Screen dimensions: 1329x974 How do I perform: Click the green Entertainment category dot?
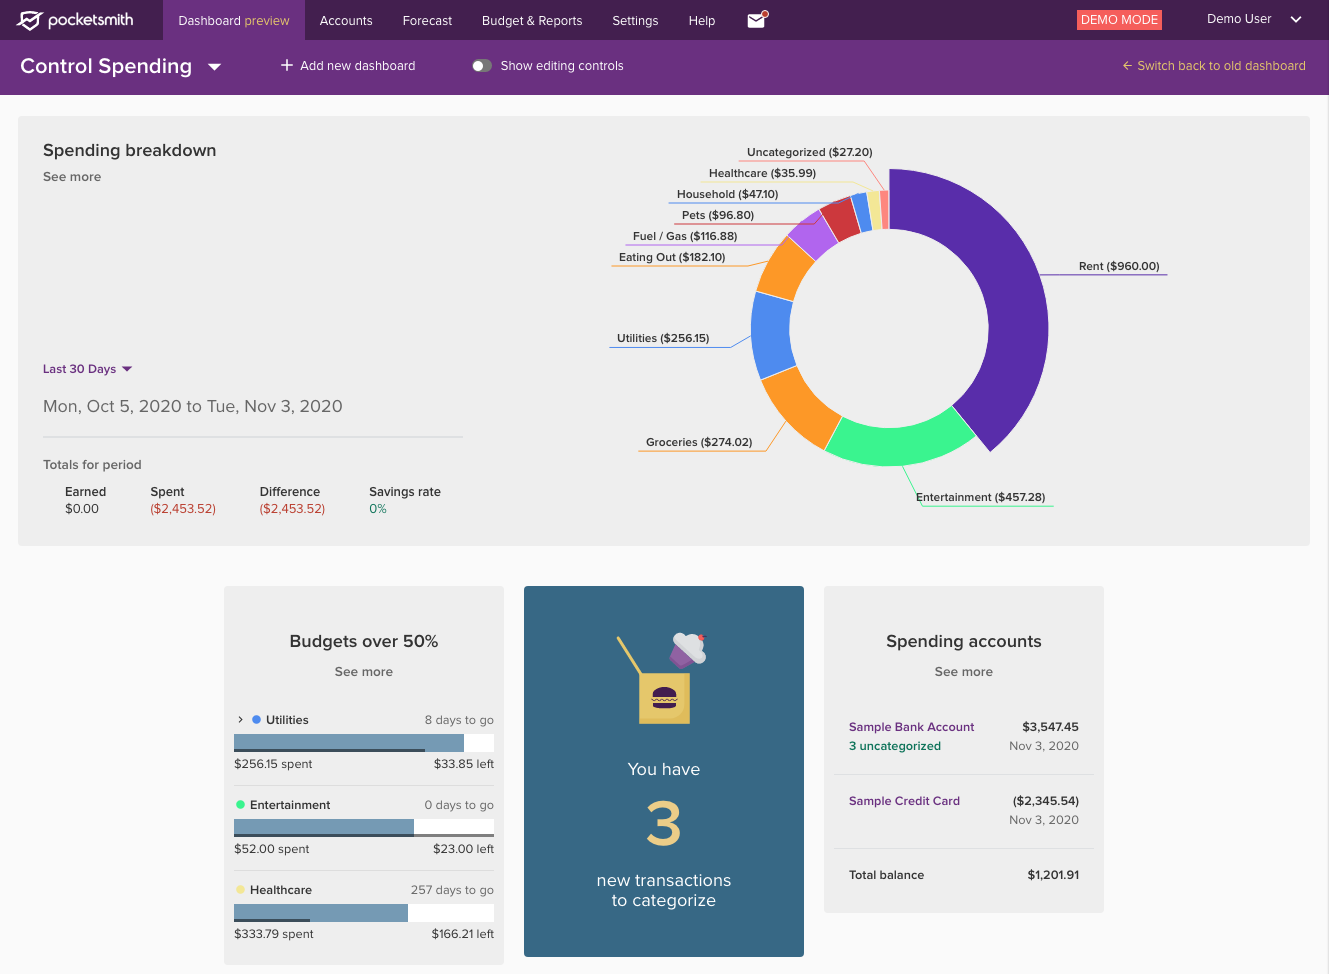click(240, 805)
